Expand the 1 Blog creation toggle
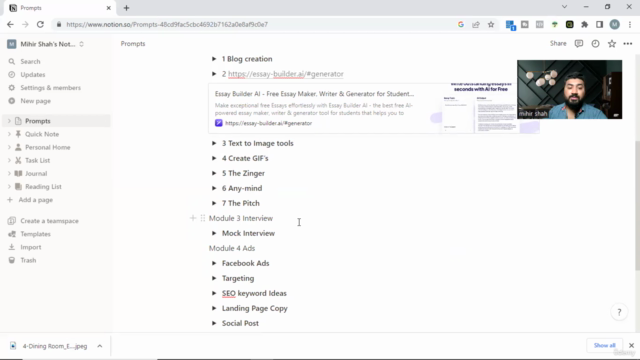The width and height of the screenshot is (640, 360). tap(214, 59)
